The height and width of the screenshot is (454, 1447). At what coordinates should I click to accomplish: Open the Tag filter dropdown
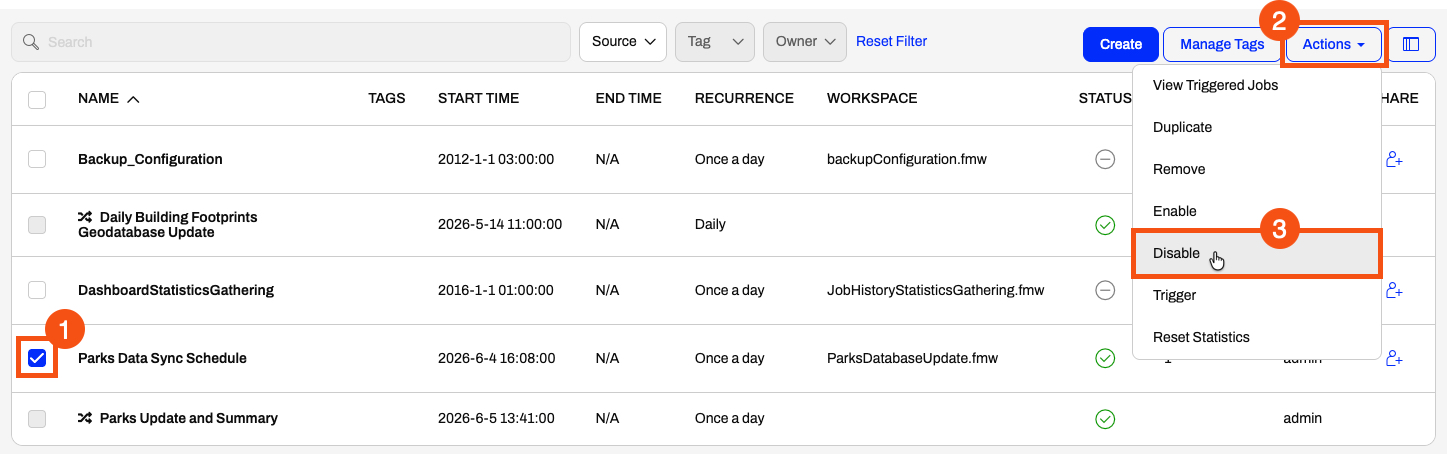pos(715,42)
